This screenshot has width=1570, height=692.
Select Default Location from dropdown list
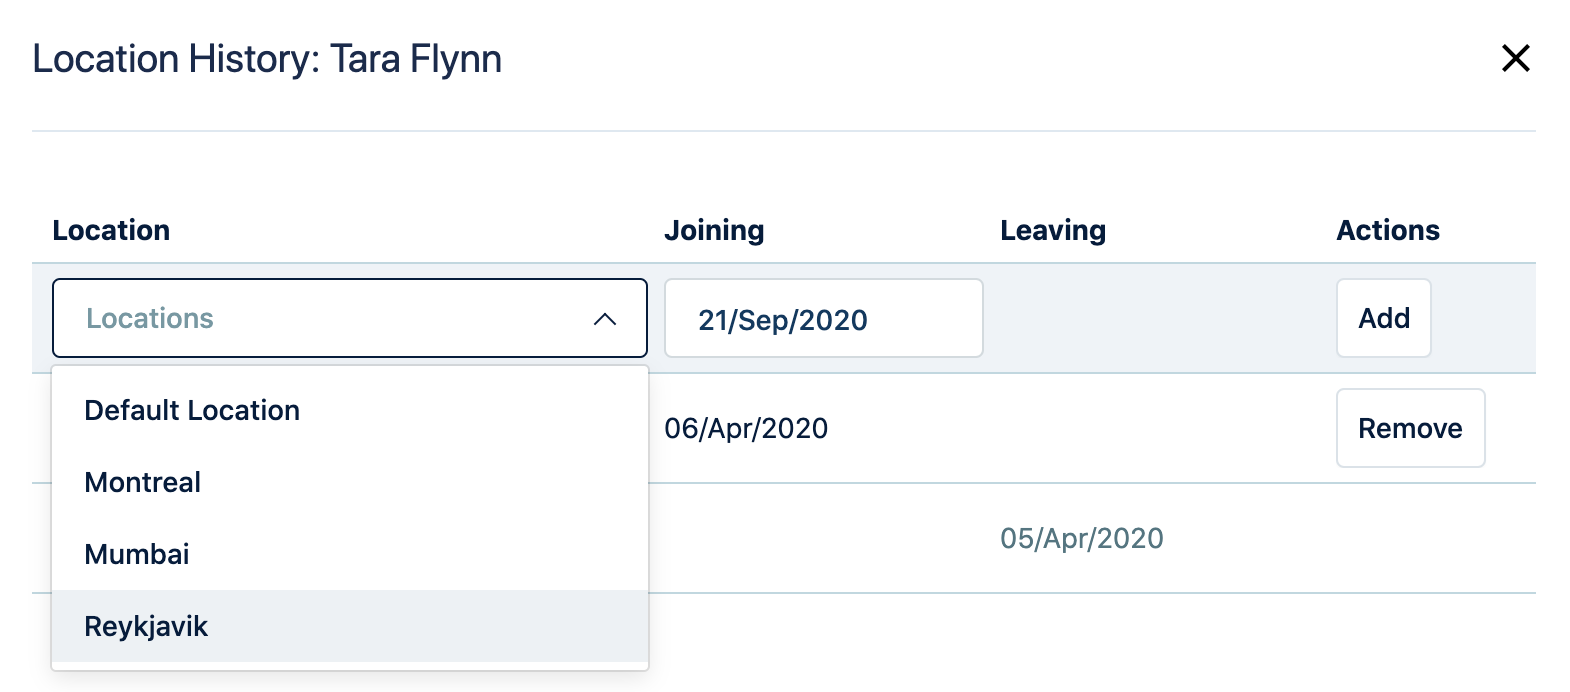192,410
